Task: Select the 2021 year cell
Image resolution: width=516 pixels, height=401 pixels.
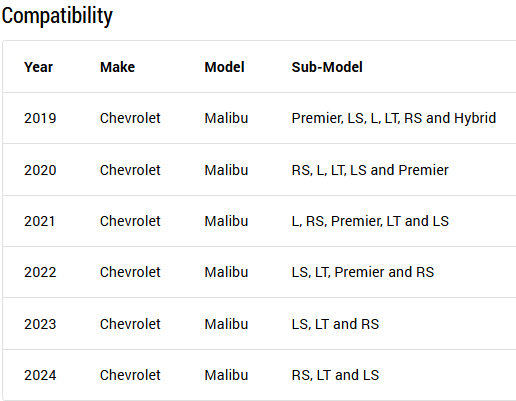Action: 39,221
